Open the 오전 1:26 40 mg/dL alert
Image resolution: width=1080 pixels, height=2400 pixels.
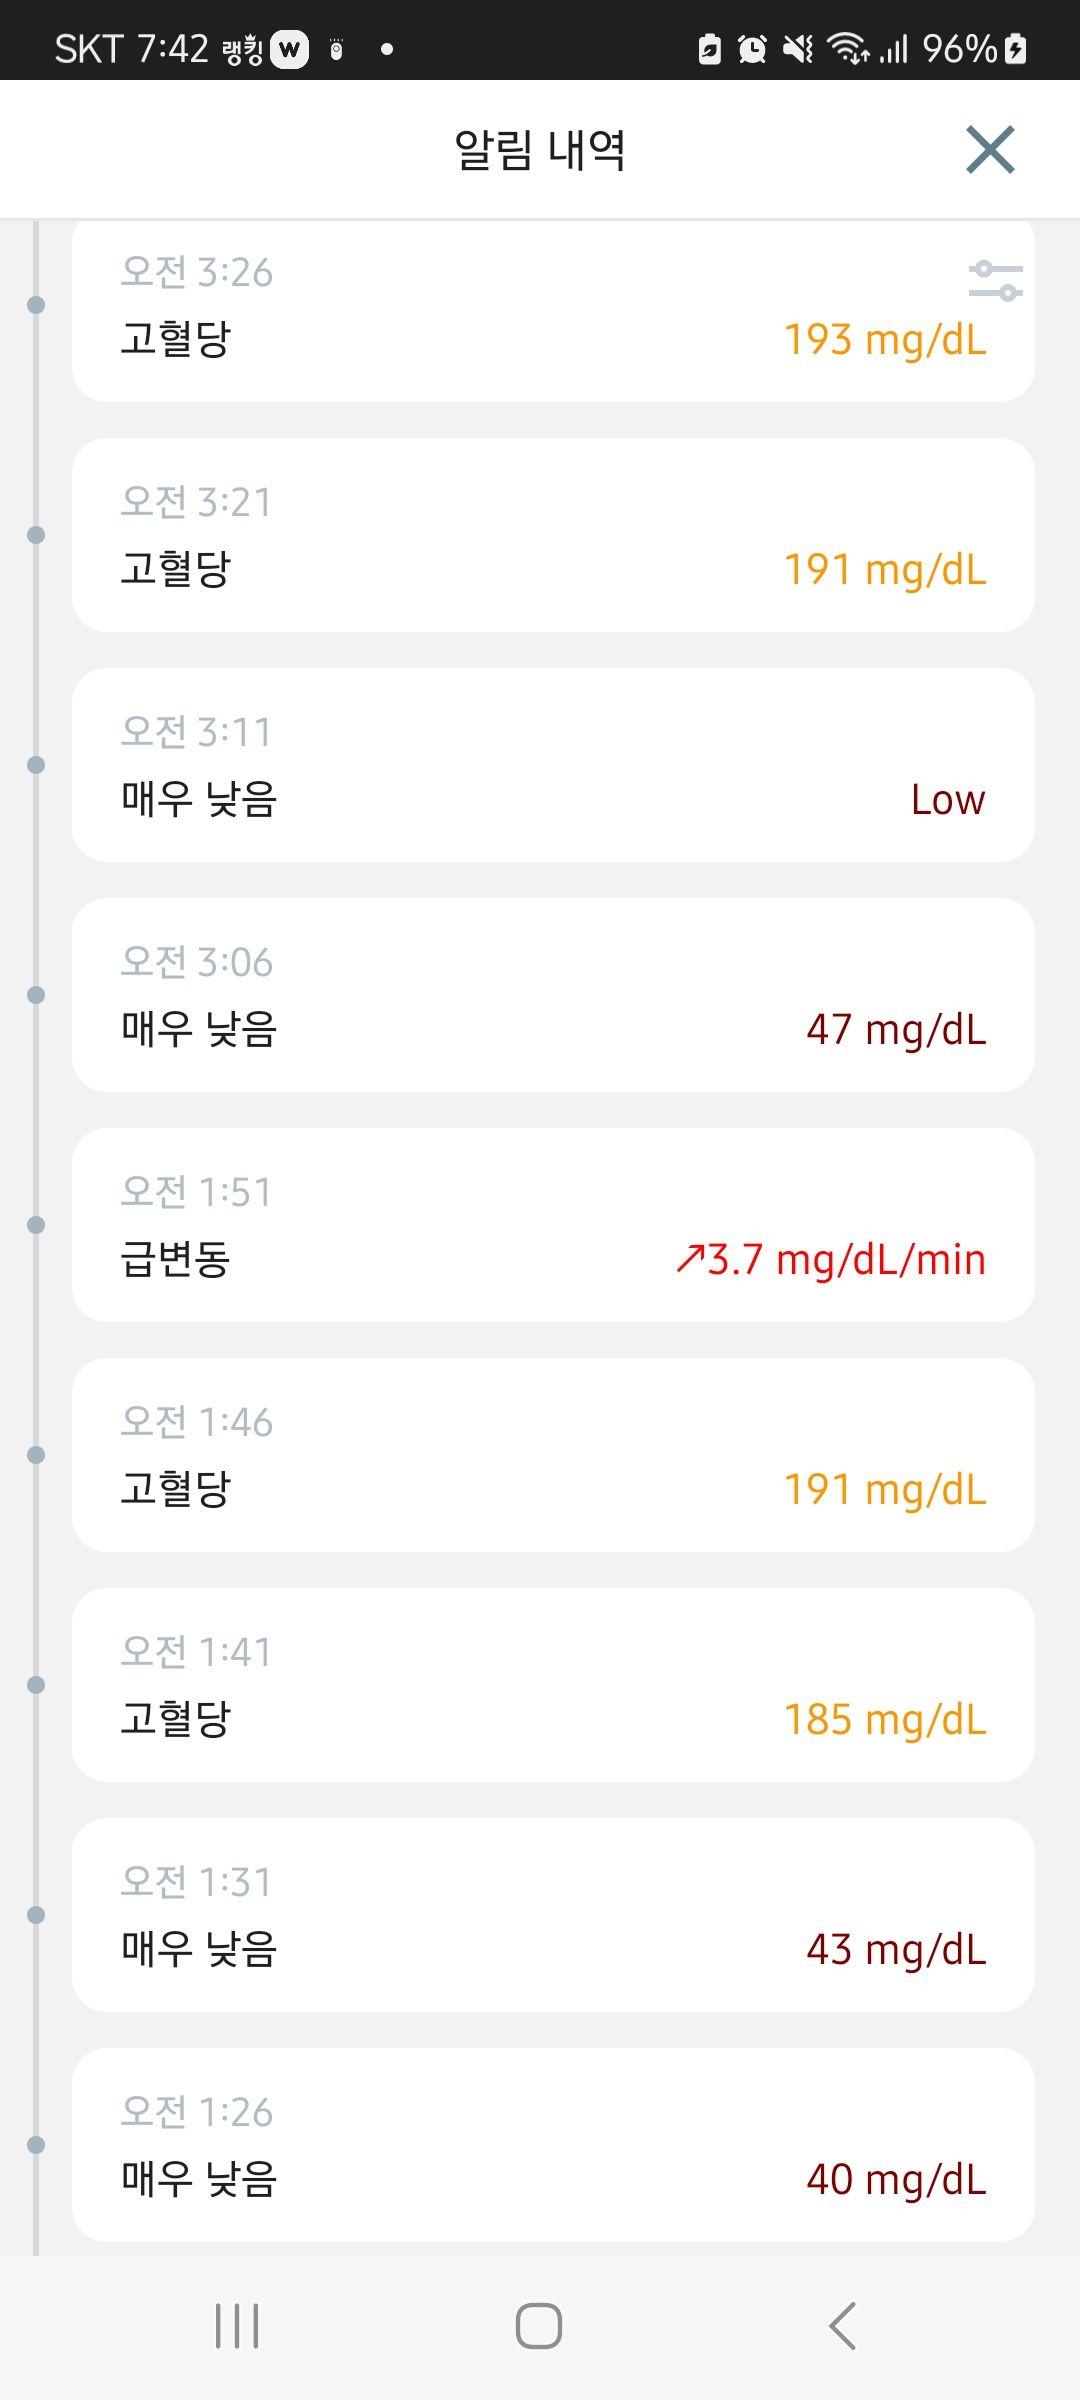coord(553,2145)
